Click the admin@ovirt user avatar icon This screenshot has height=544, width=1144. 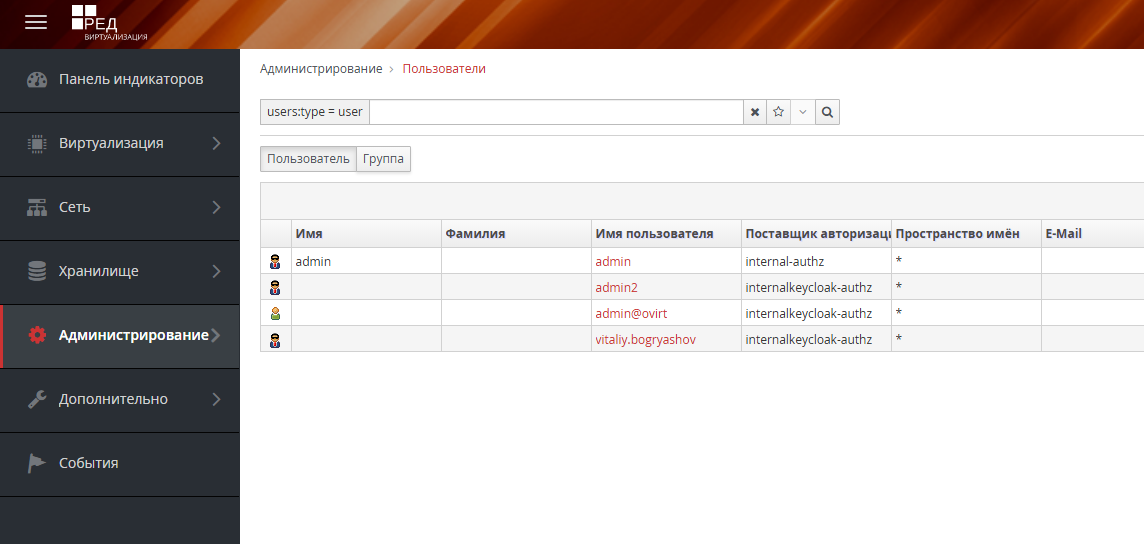(275, 314)
